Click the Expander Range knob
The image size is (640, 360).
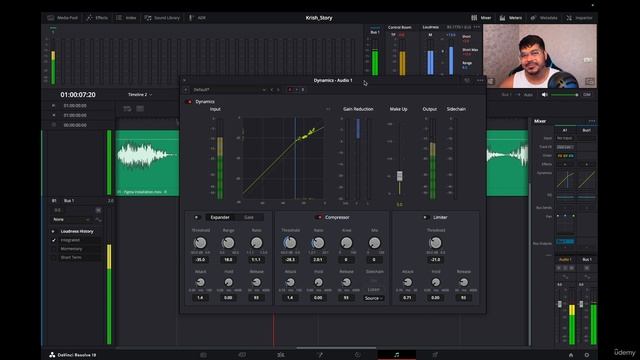click(228, 243)
